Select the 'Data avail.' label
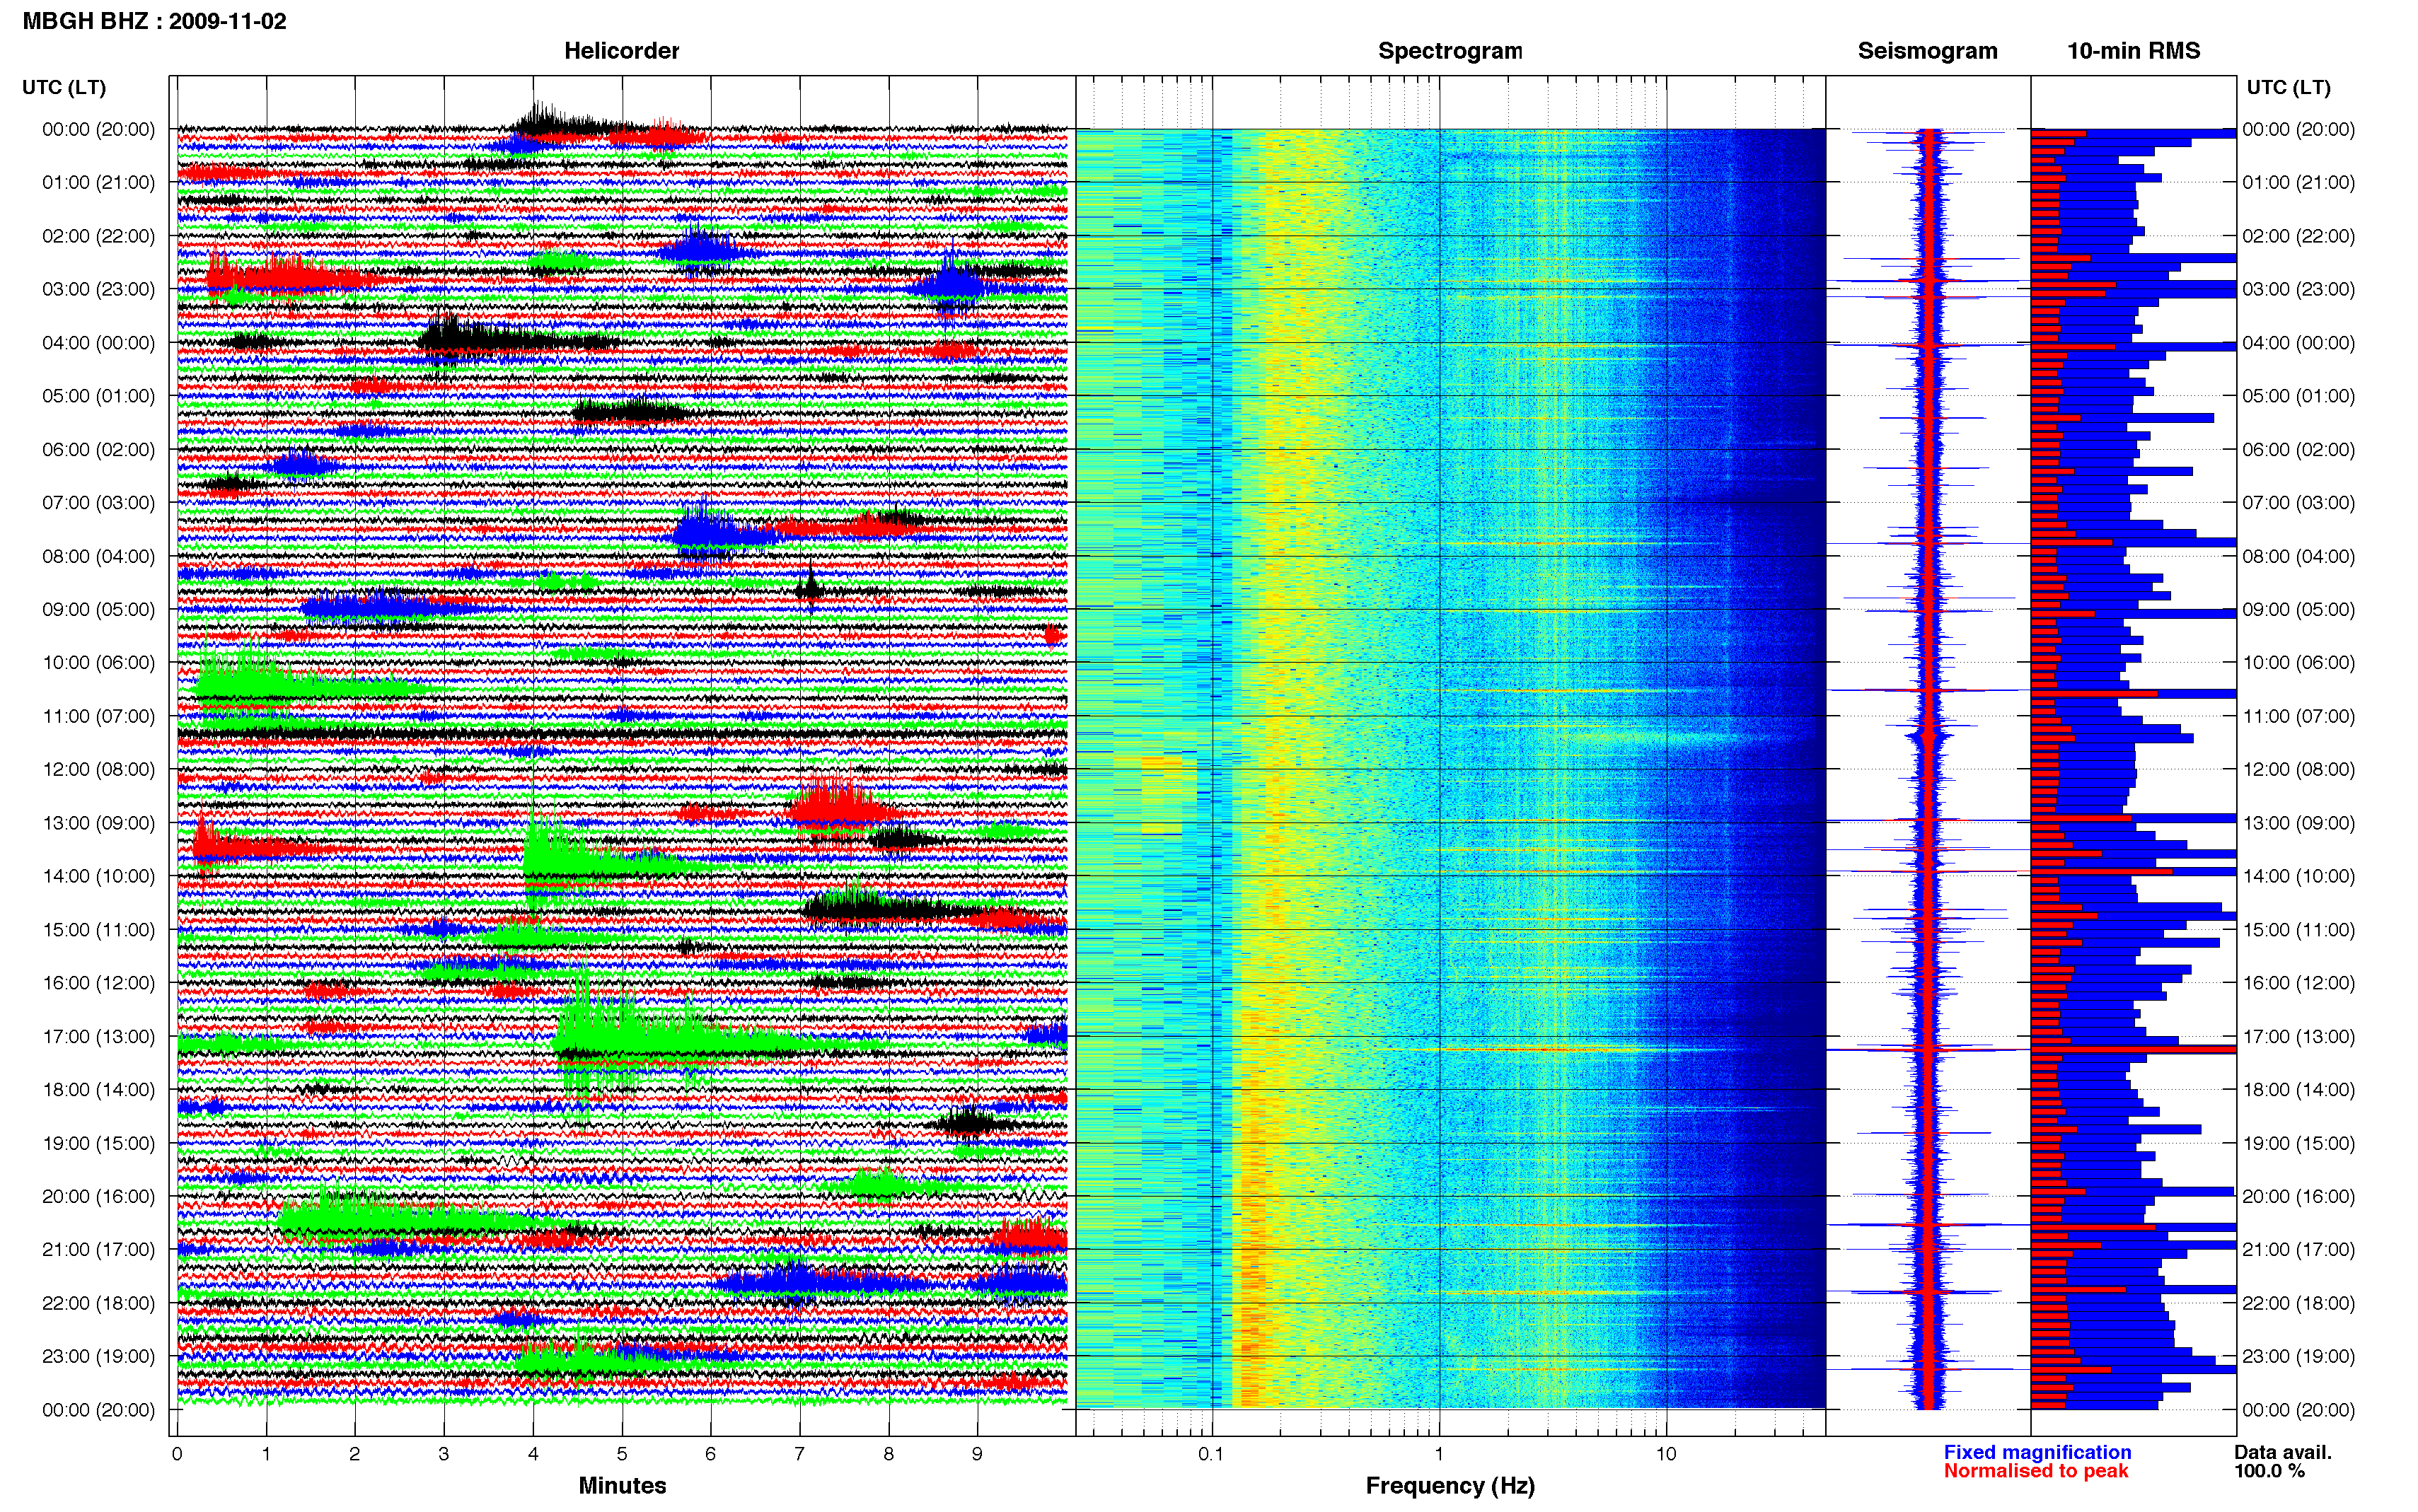2418x1512 pixels. 2283,1452
